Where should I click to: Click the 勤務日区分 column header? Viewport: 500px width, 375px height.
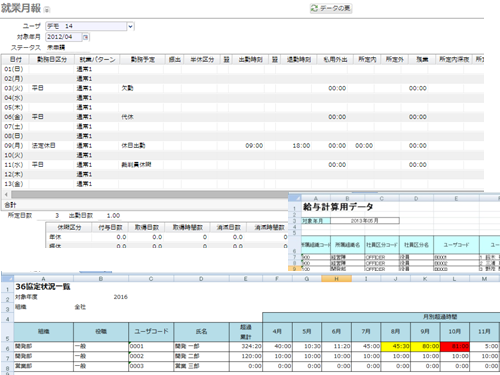point(52,60)
